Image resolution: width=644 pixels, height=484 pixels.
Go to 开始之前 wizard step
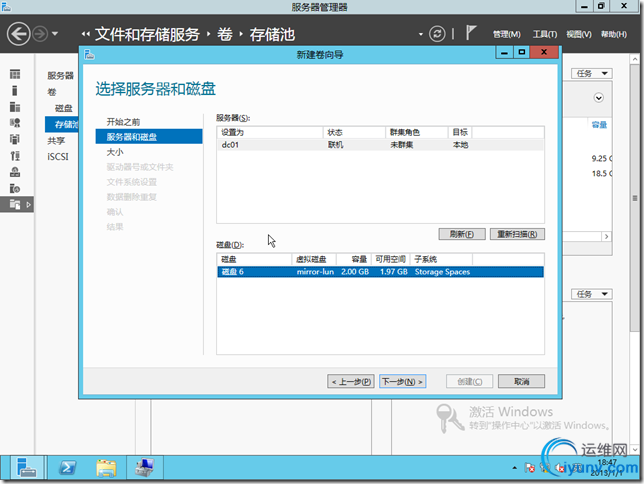[x=123, y=122]
